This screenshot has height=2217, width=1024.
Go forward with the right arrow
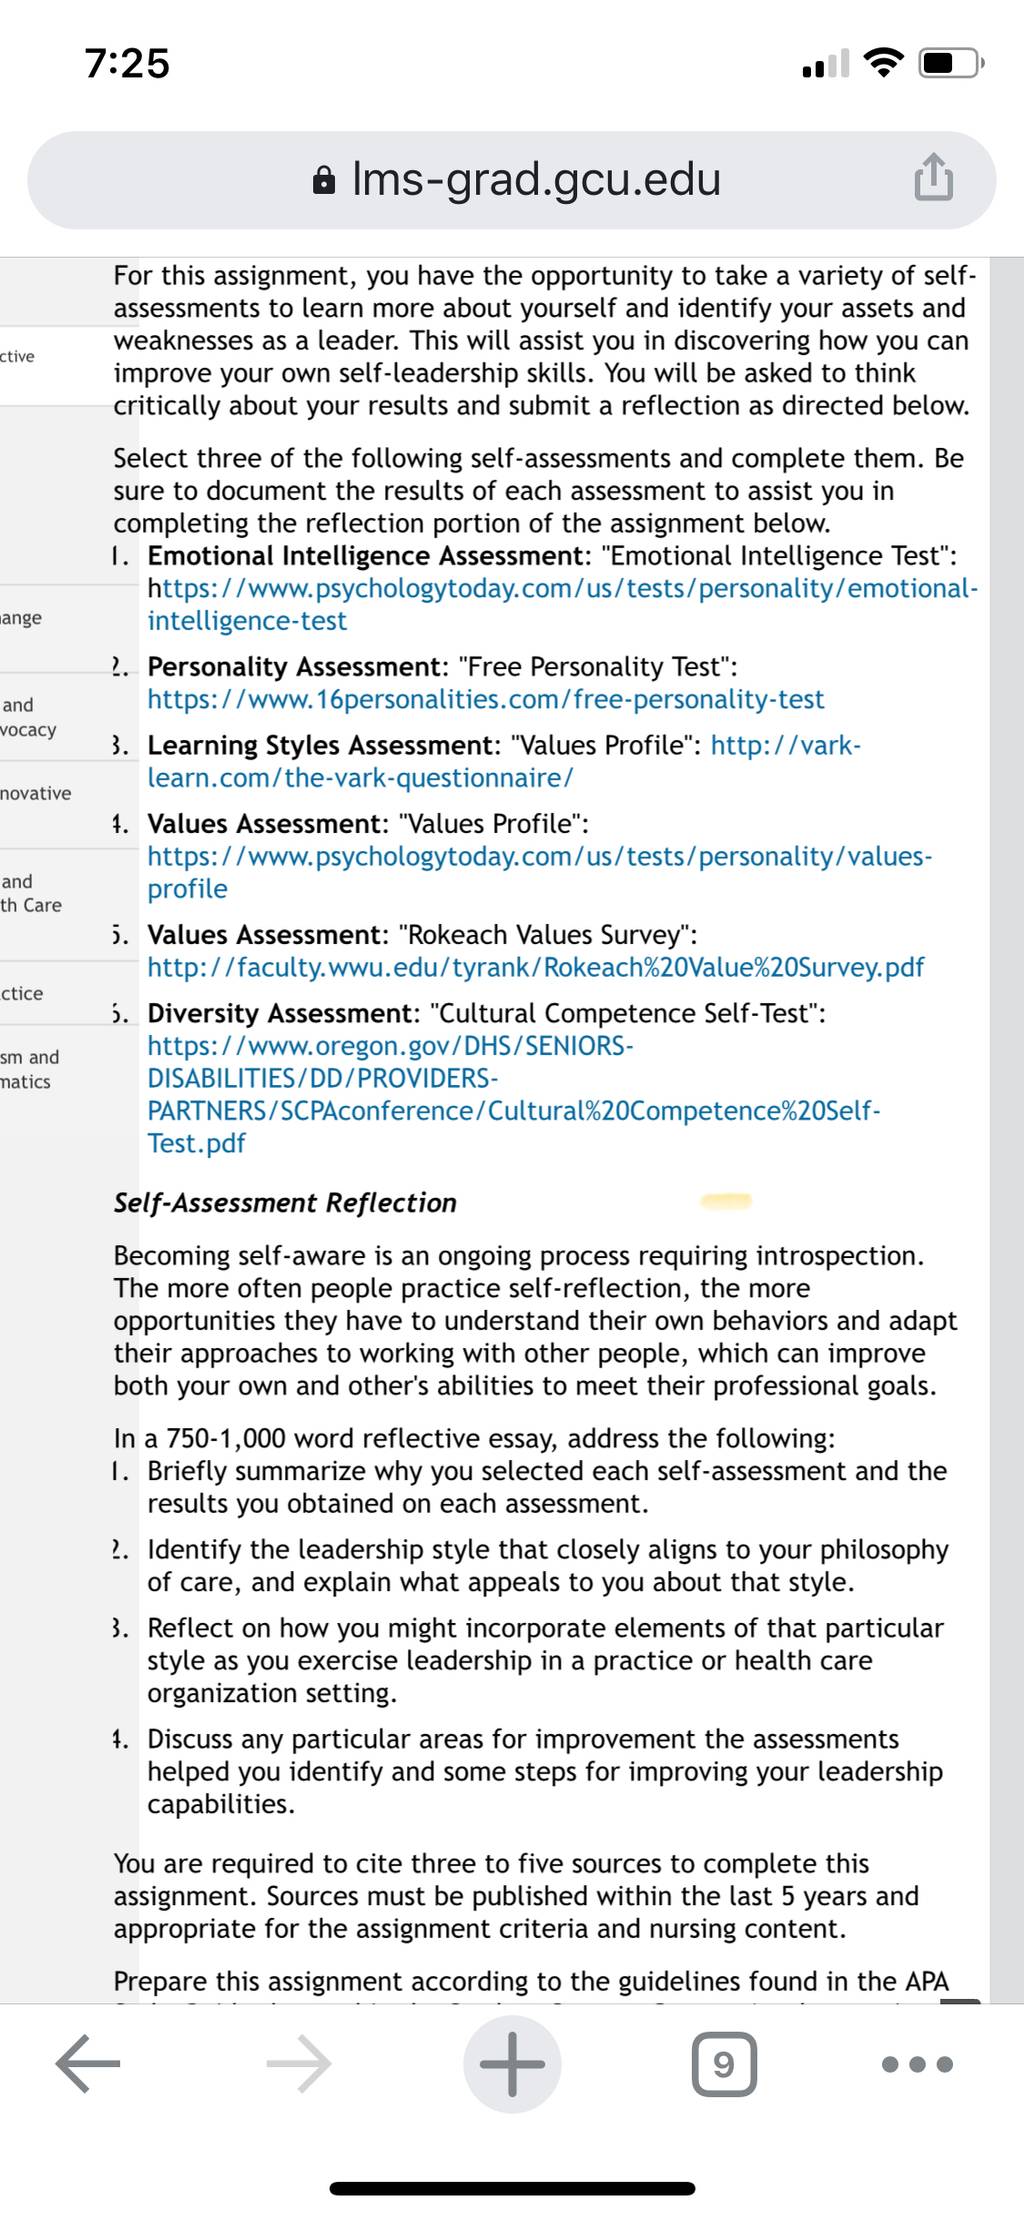[299, 2062]
